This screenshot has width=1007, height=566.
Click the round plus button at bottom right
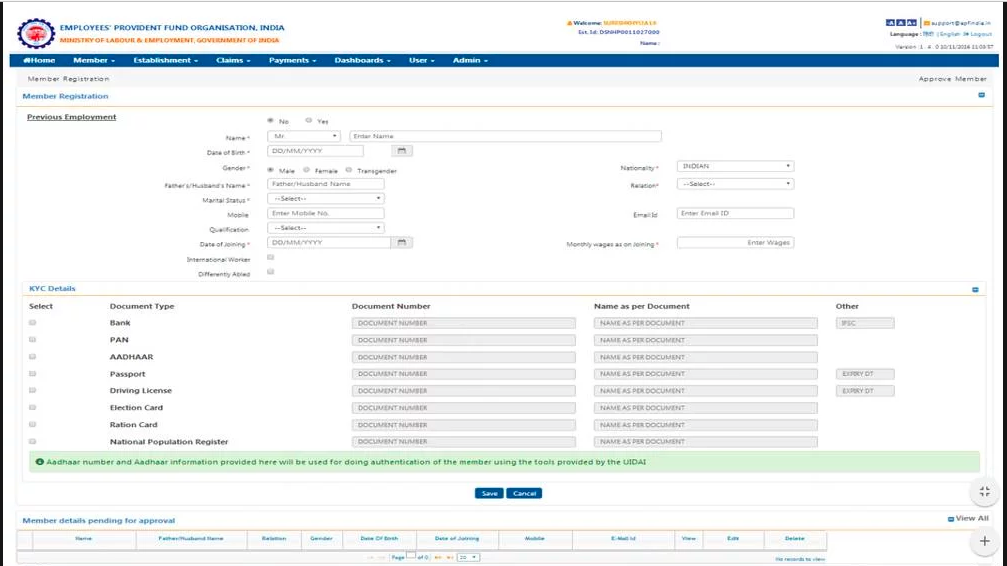click(x=985, y=540)
